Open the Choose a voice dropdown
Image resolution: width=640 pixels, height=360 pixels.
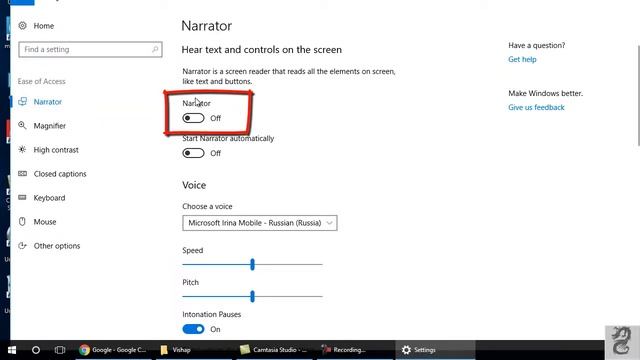click(260, 223)
